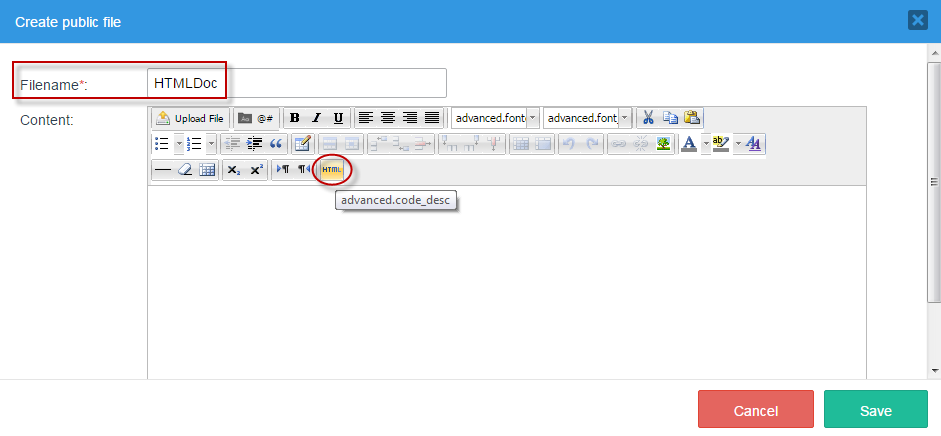Viewport: 941px width, 436px height.
Task: Click the Upload File button
Action: (x=190, y=118)
